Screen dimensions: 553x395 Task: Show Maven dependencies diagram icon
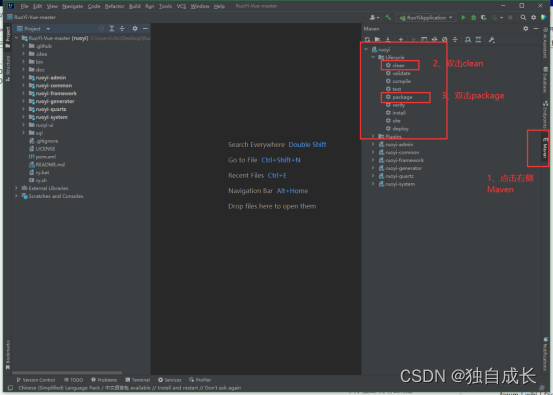click(478, 40)
